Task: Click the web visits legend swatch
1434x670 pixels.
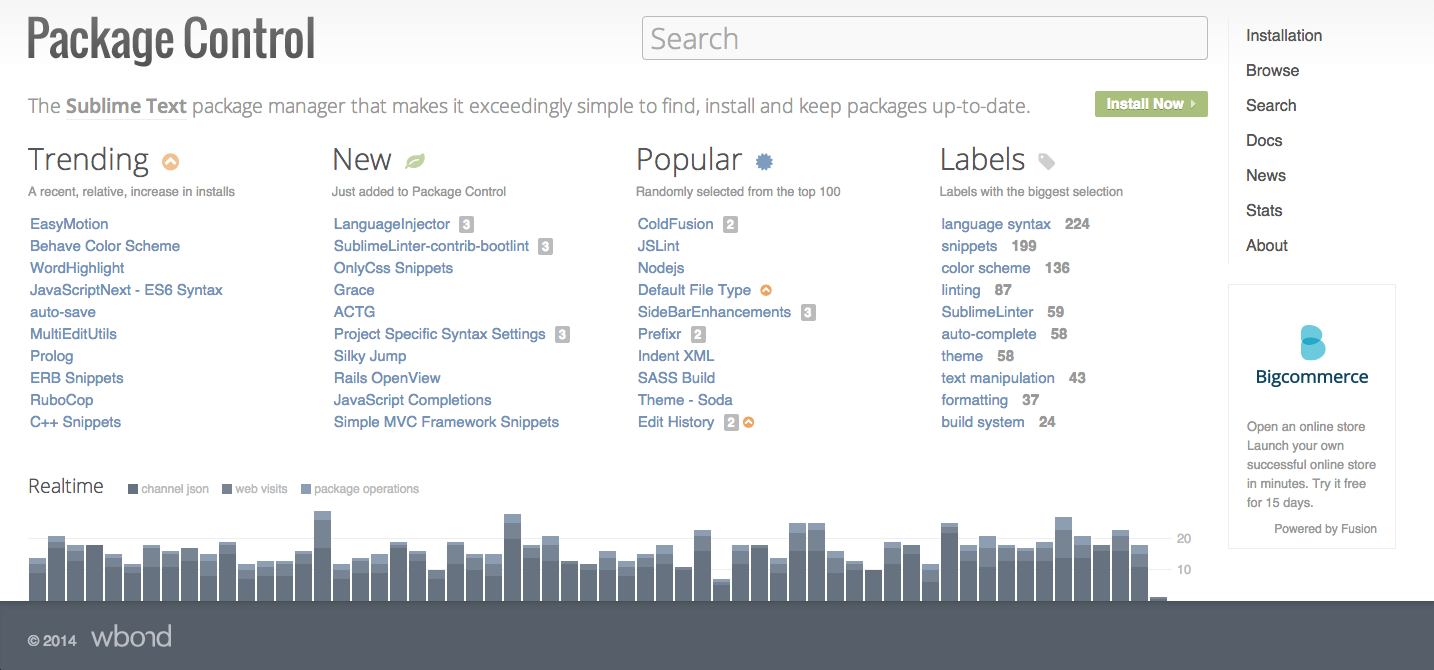Action: click(227, 489)
